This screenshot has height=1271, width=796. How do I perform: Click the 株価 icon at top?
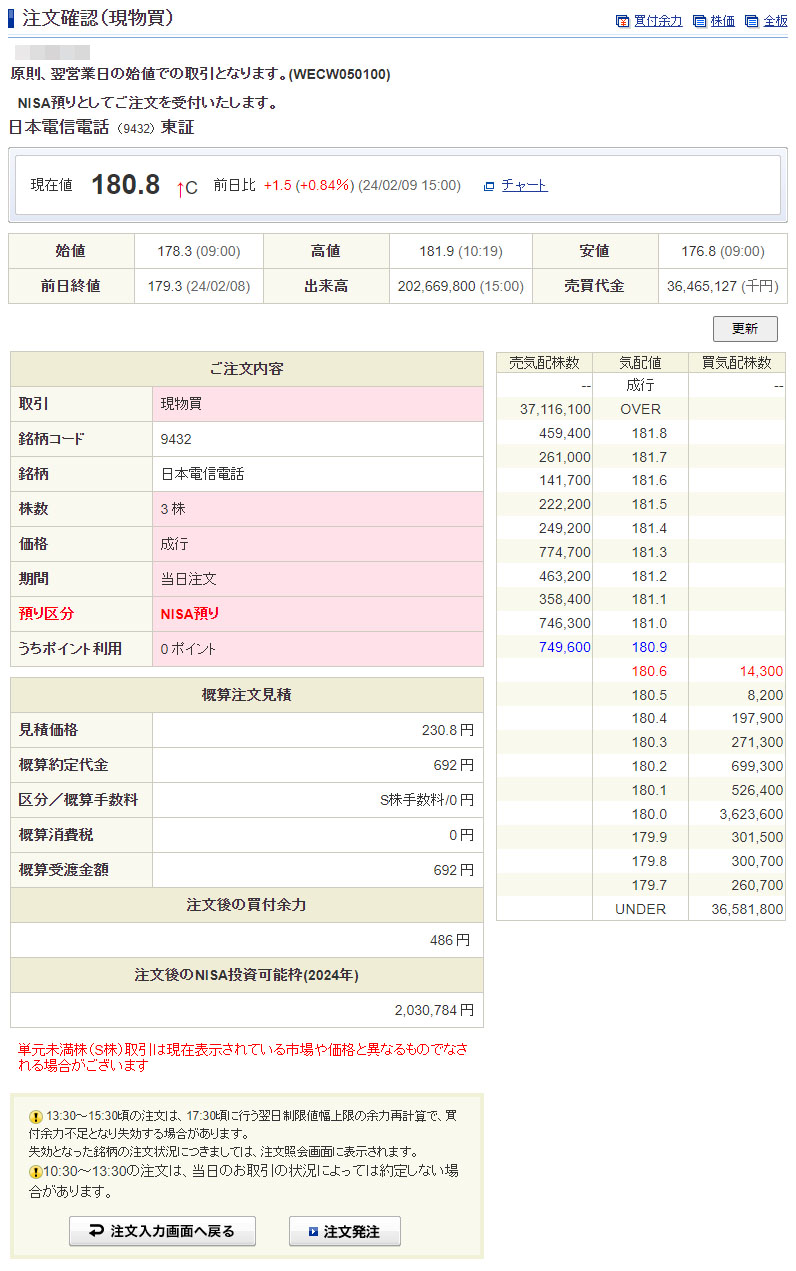[699, 21]
